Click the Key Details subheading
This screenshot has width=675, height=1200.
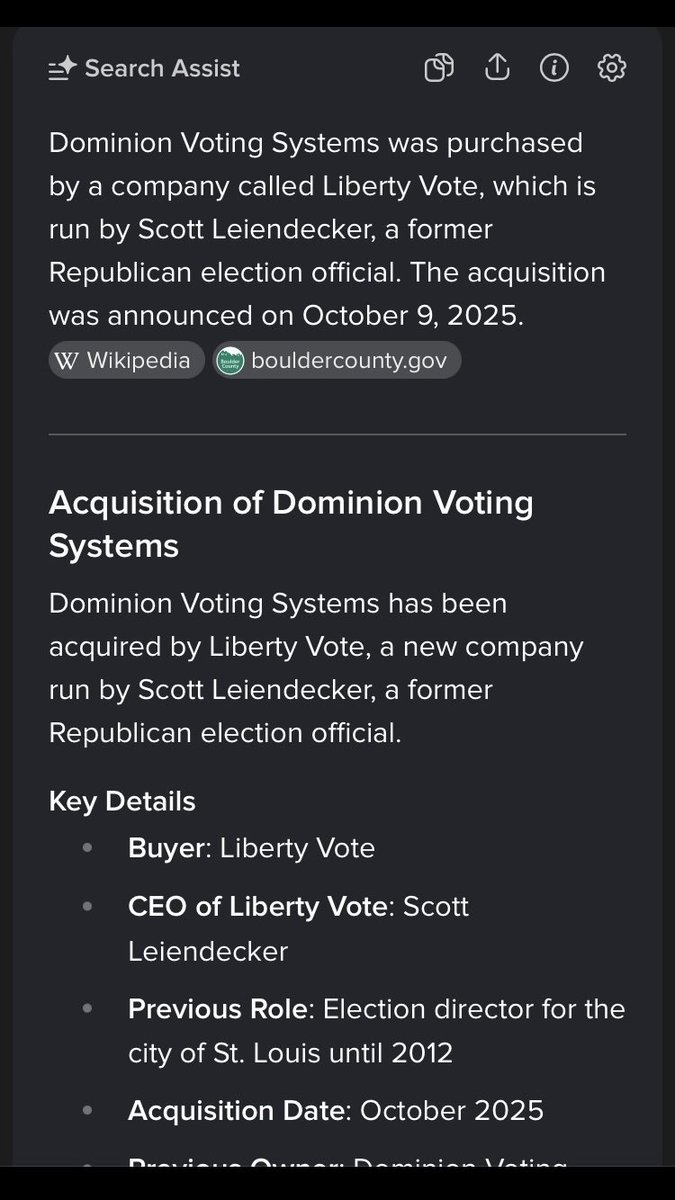click(x=122, y=802)
